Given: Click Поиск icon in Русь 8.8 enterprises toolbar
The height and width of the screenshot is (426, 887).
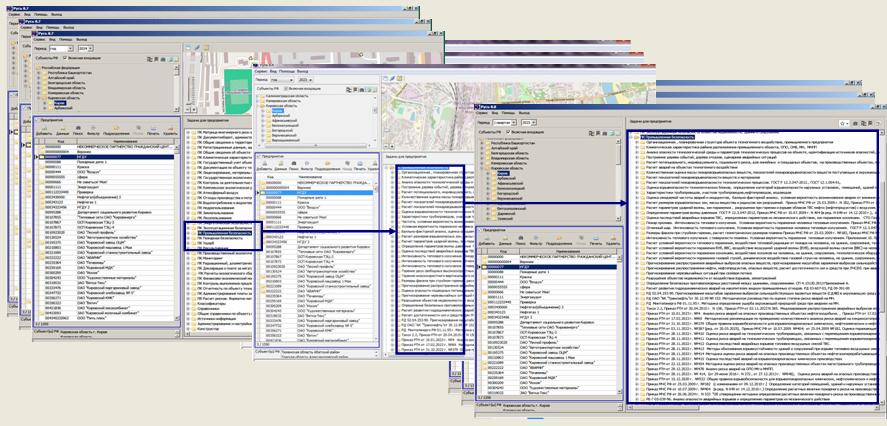Looking at the screenshot, I should click(x=519, y=241).
